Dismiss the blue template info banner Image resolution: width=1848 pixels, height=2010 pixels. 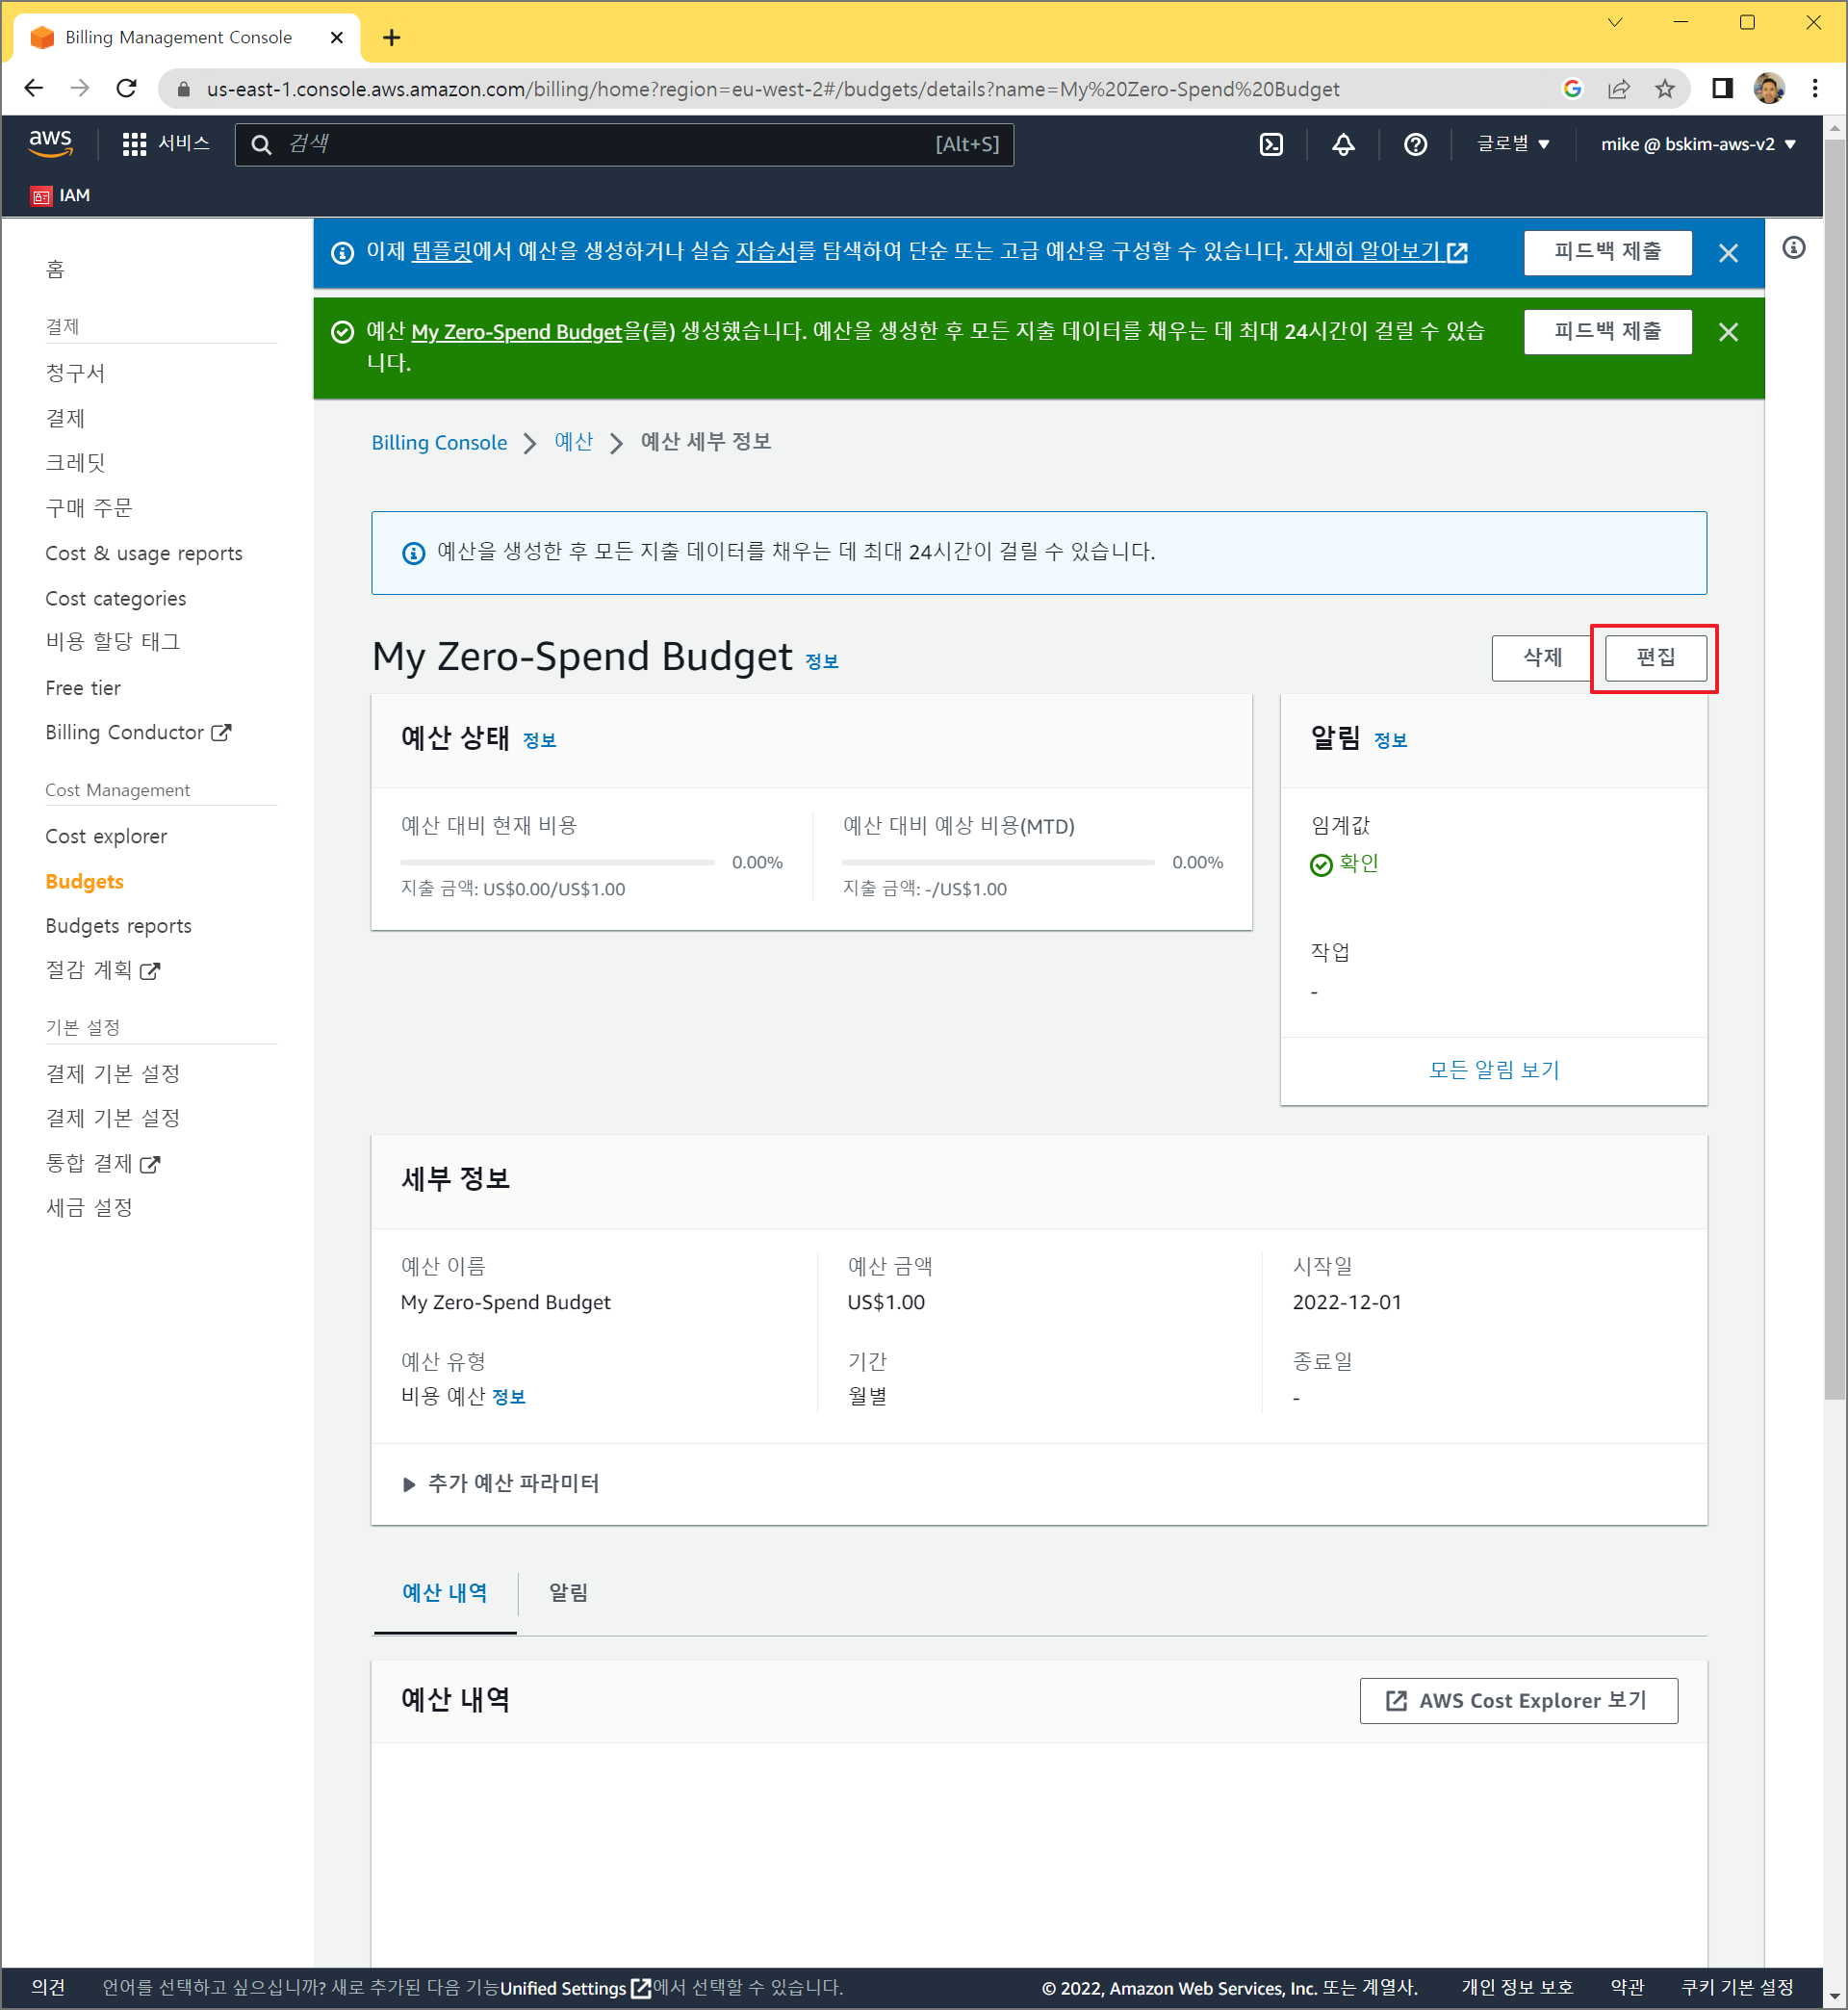coord(1728,253)
